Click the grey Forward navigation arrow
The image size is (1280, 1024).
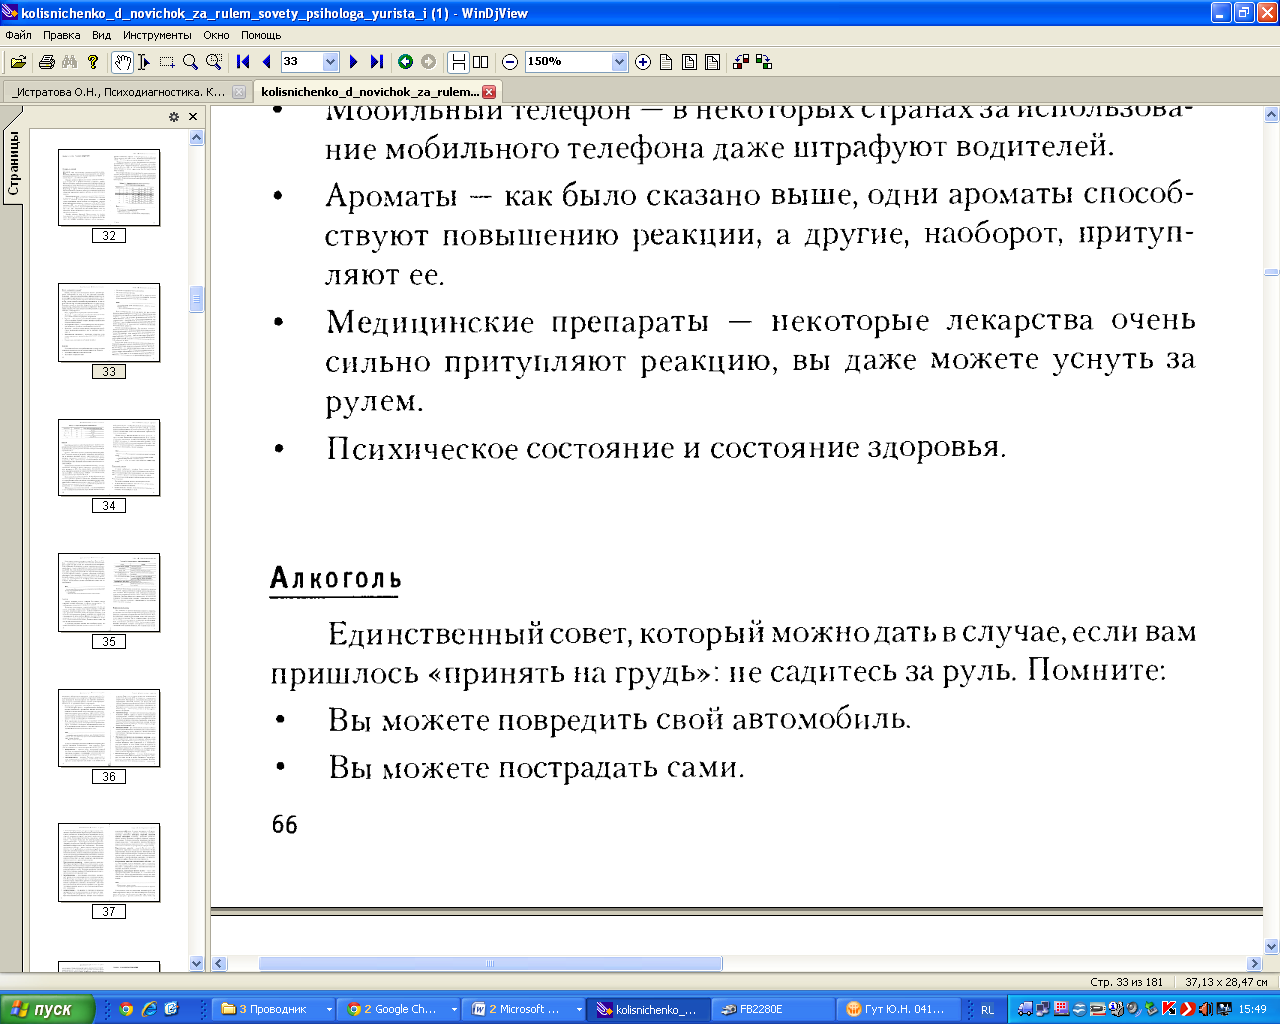coord(428,62)
